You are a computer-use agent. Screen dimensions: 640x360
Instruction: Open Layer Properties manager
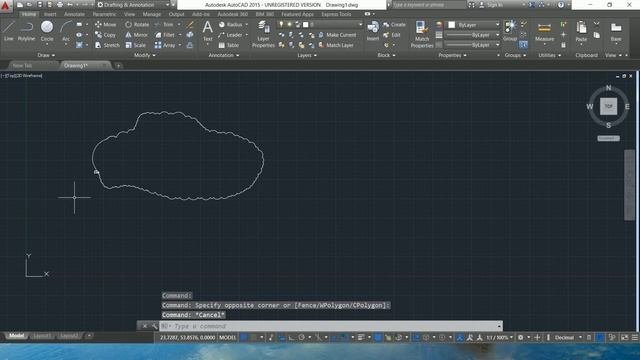click(263, 34)
